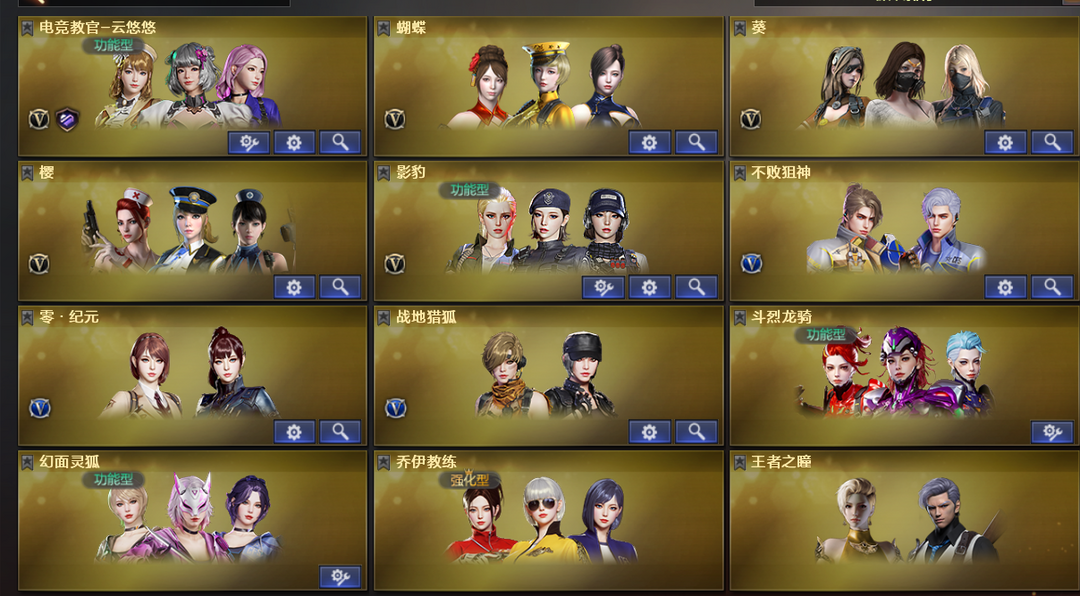Click the 功能型 tag on 影豹 card
This screenshot has height=596, width=1080.
click(x=469, y=190)
